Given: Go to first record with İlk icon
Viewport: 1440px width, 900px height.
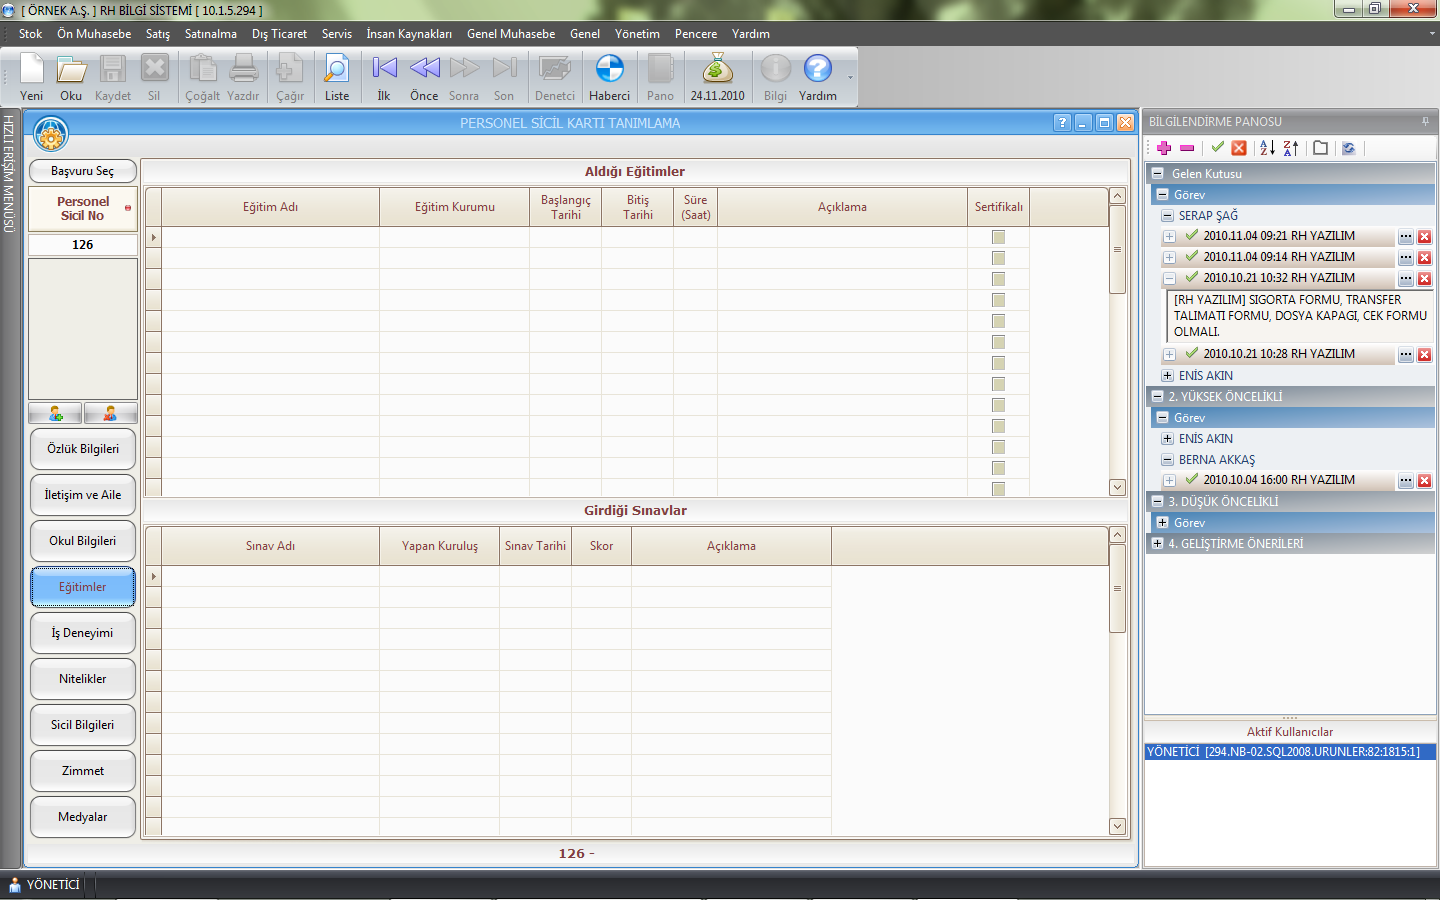Looking at the screenshot, I should tap(384, 70).
